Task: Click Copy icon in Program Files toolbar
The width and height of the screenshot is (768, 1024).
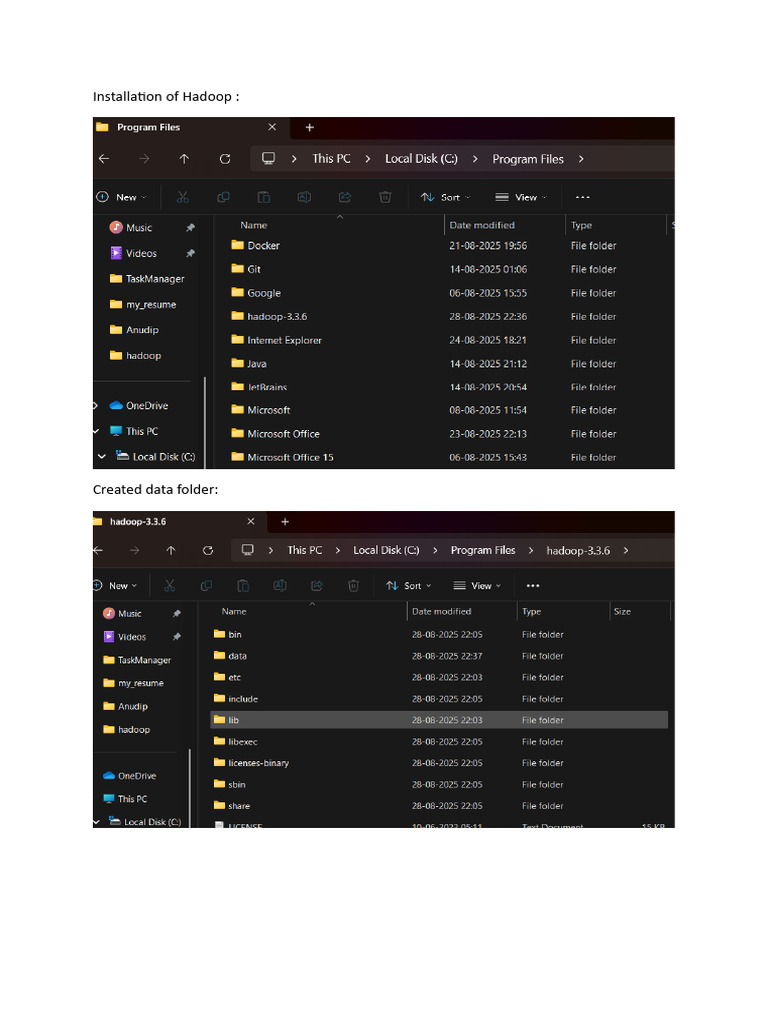Action: (x=223, y=197)
